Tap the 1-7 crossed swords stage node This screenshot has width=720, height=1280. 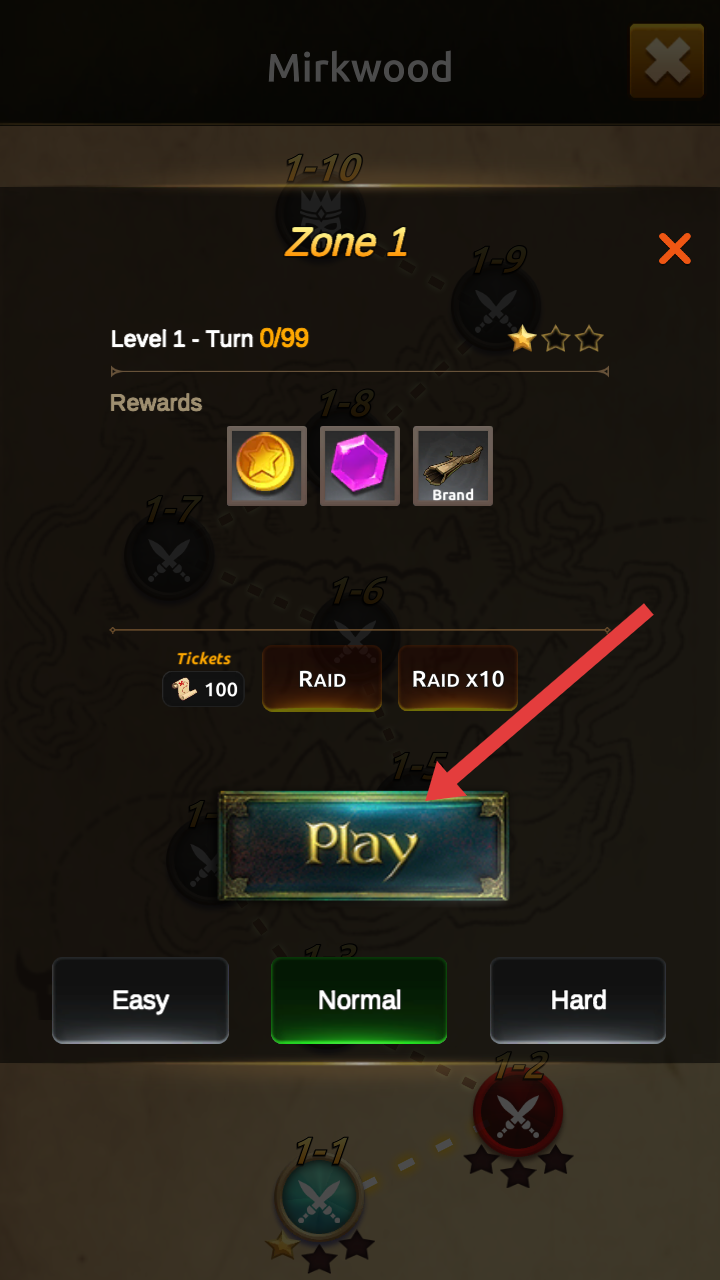pyautogui.click(x=169, y=555)
